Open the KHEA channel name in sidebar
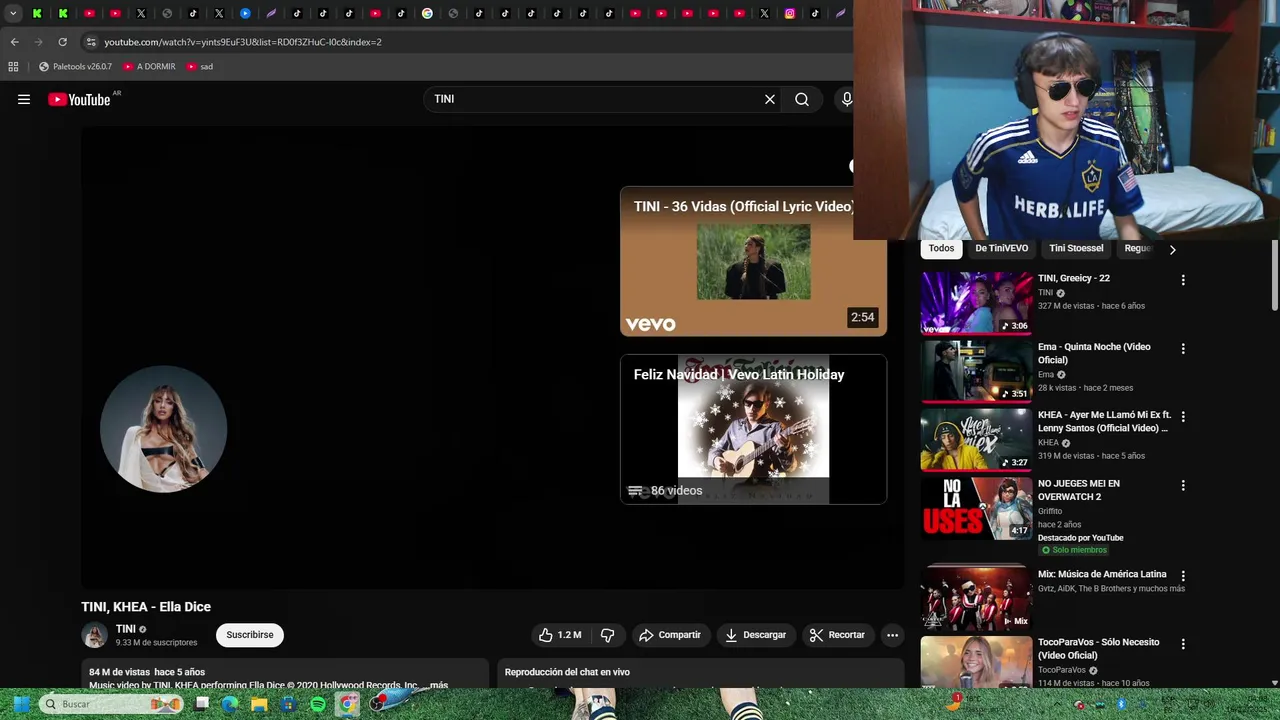The height and width of the screenshot is (720, 1280). [1048, 443]
